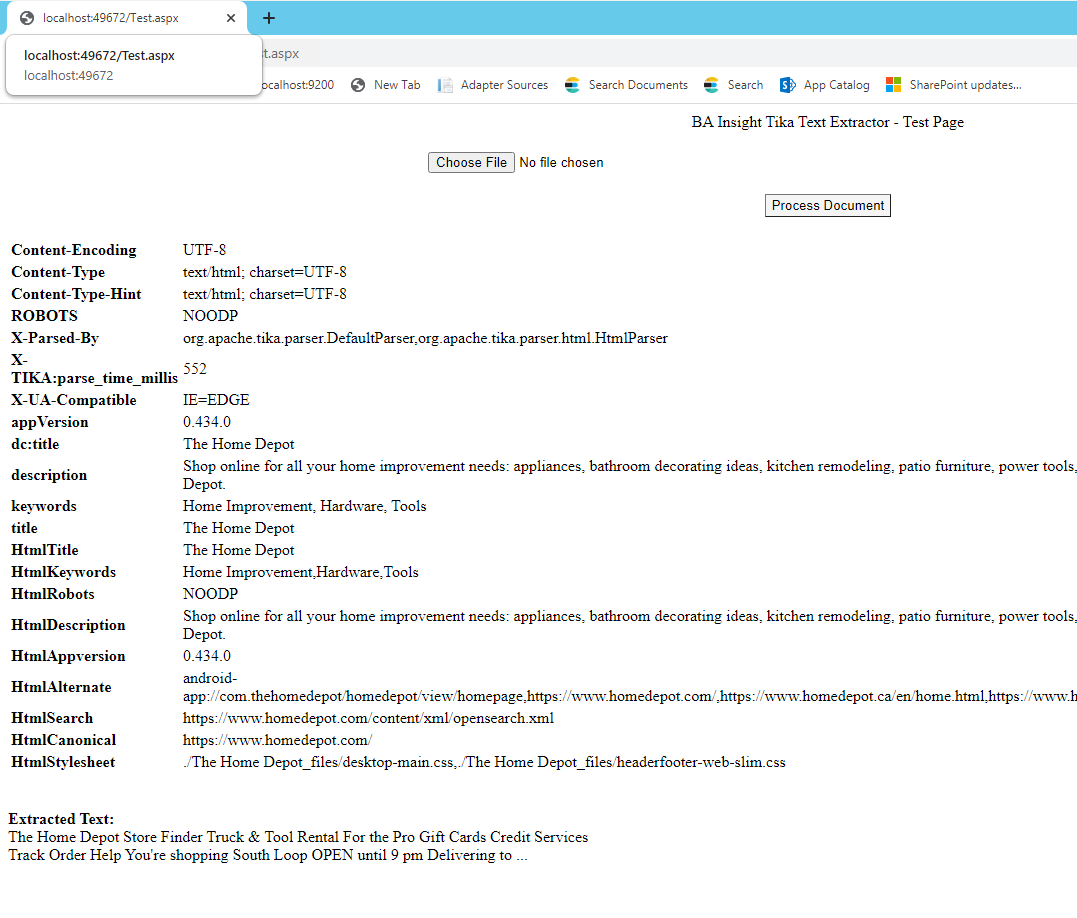Close the localhost Test.aspx tab
Image resolution: width=1077 pixels, height=918 pixels.
[x=232, y=18]
